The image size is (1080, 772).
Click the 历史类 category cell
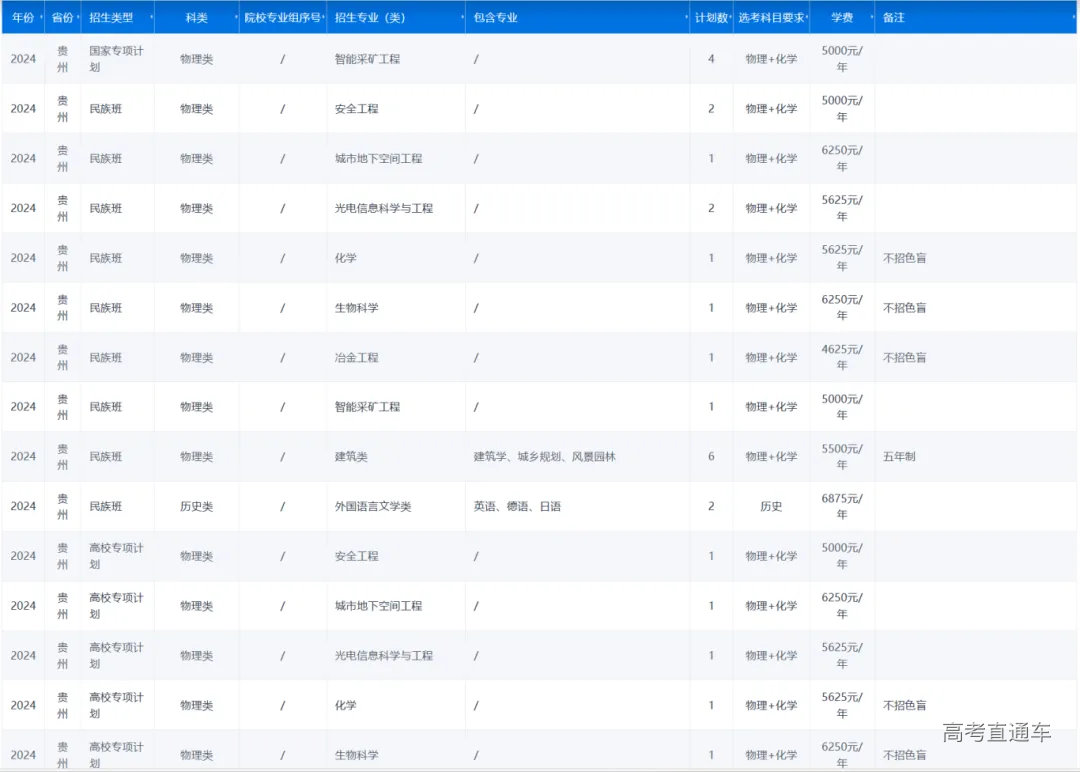(x=196, y=506)
